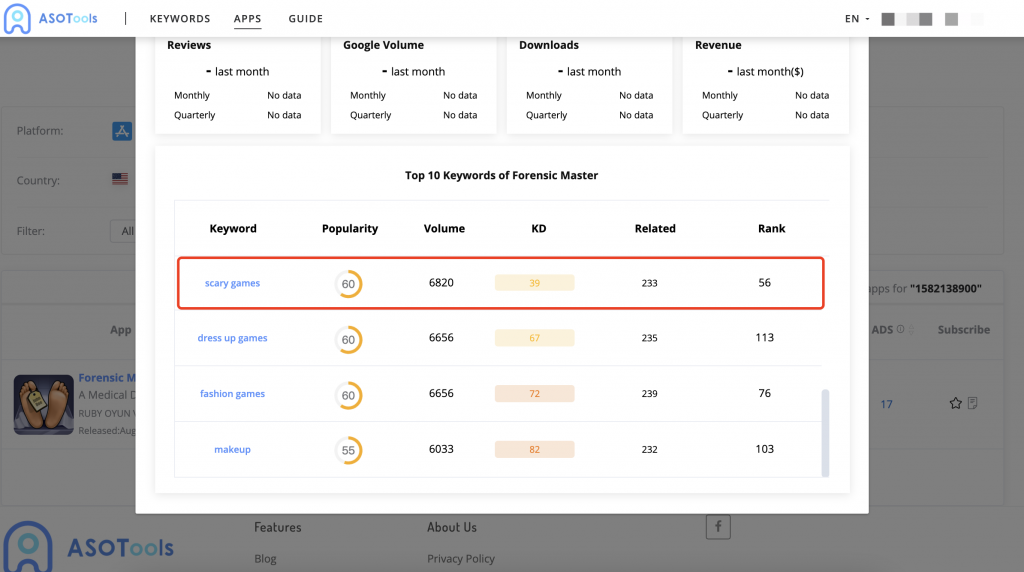Click the 'makeup' keyword link
Viewport: 1024px width, 572px height.
pos(232,450)
